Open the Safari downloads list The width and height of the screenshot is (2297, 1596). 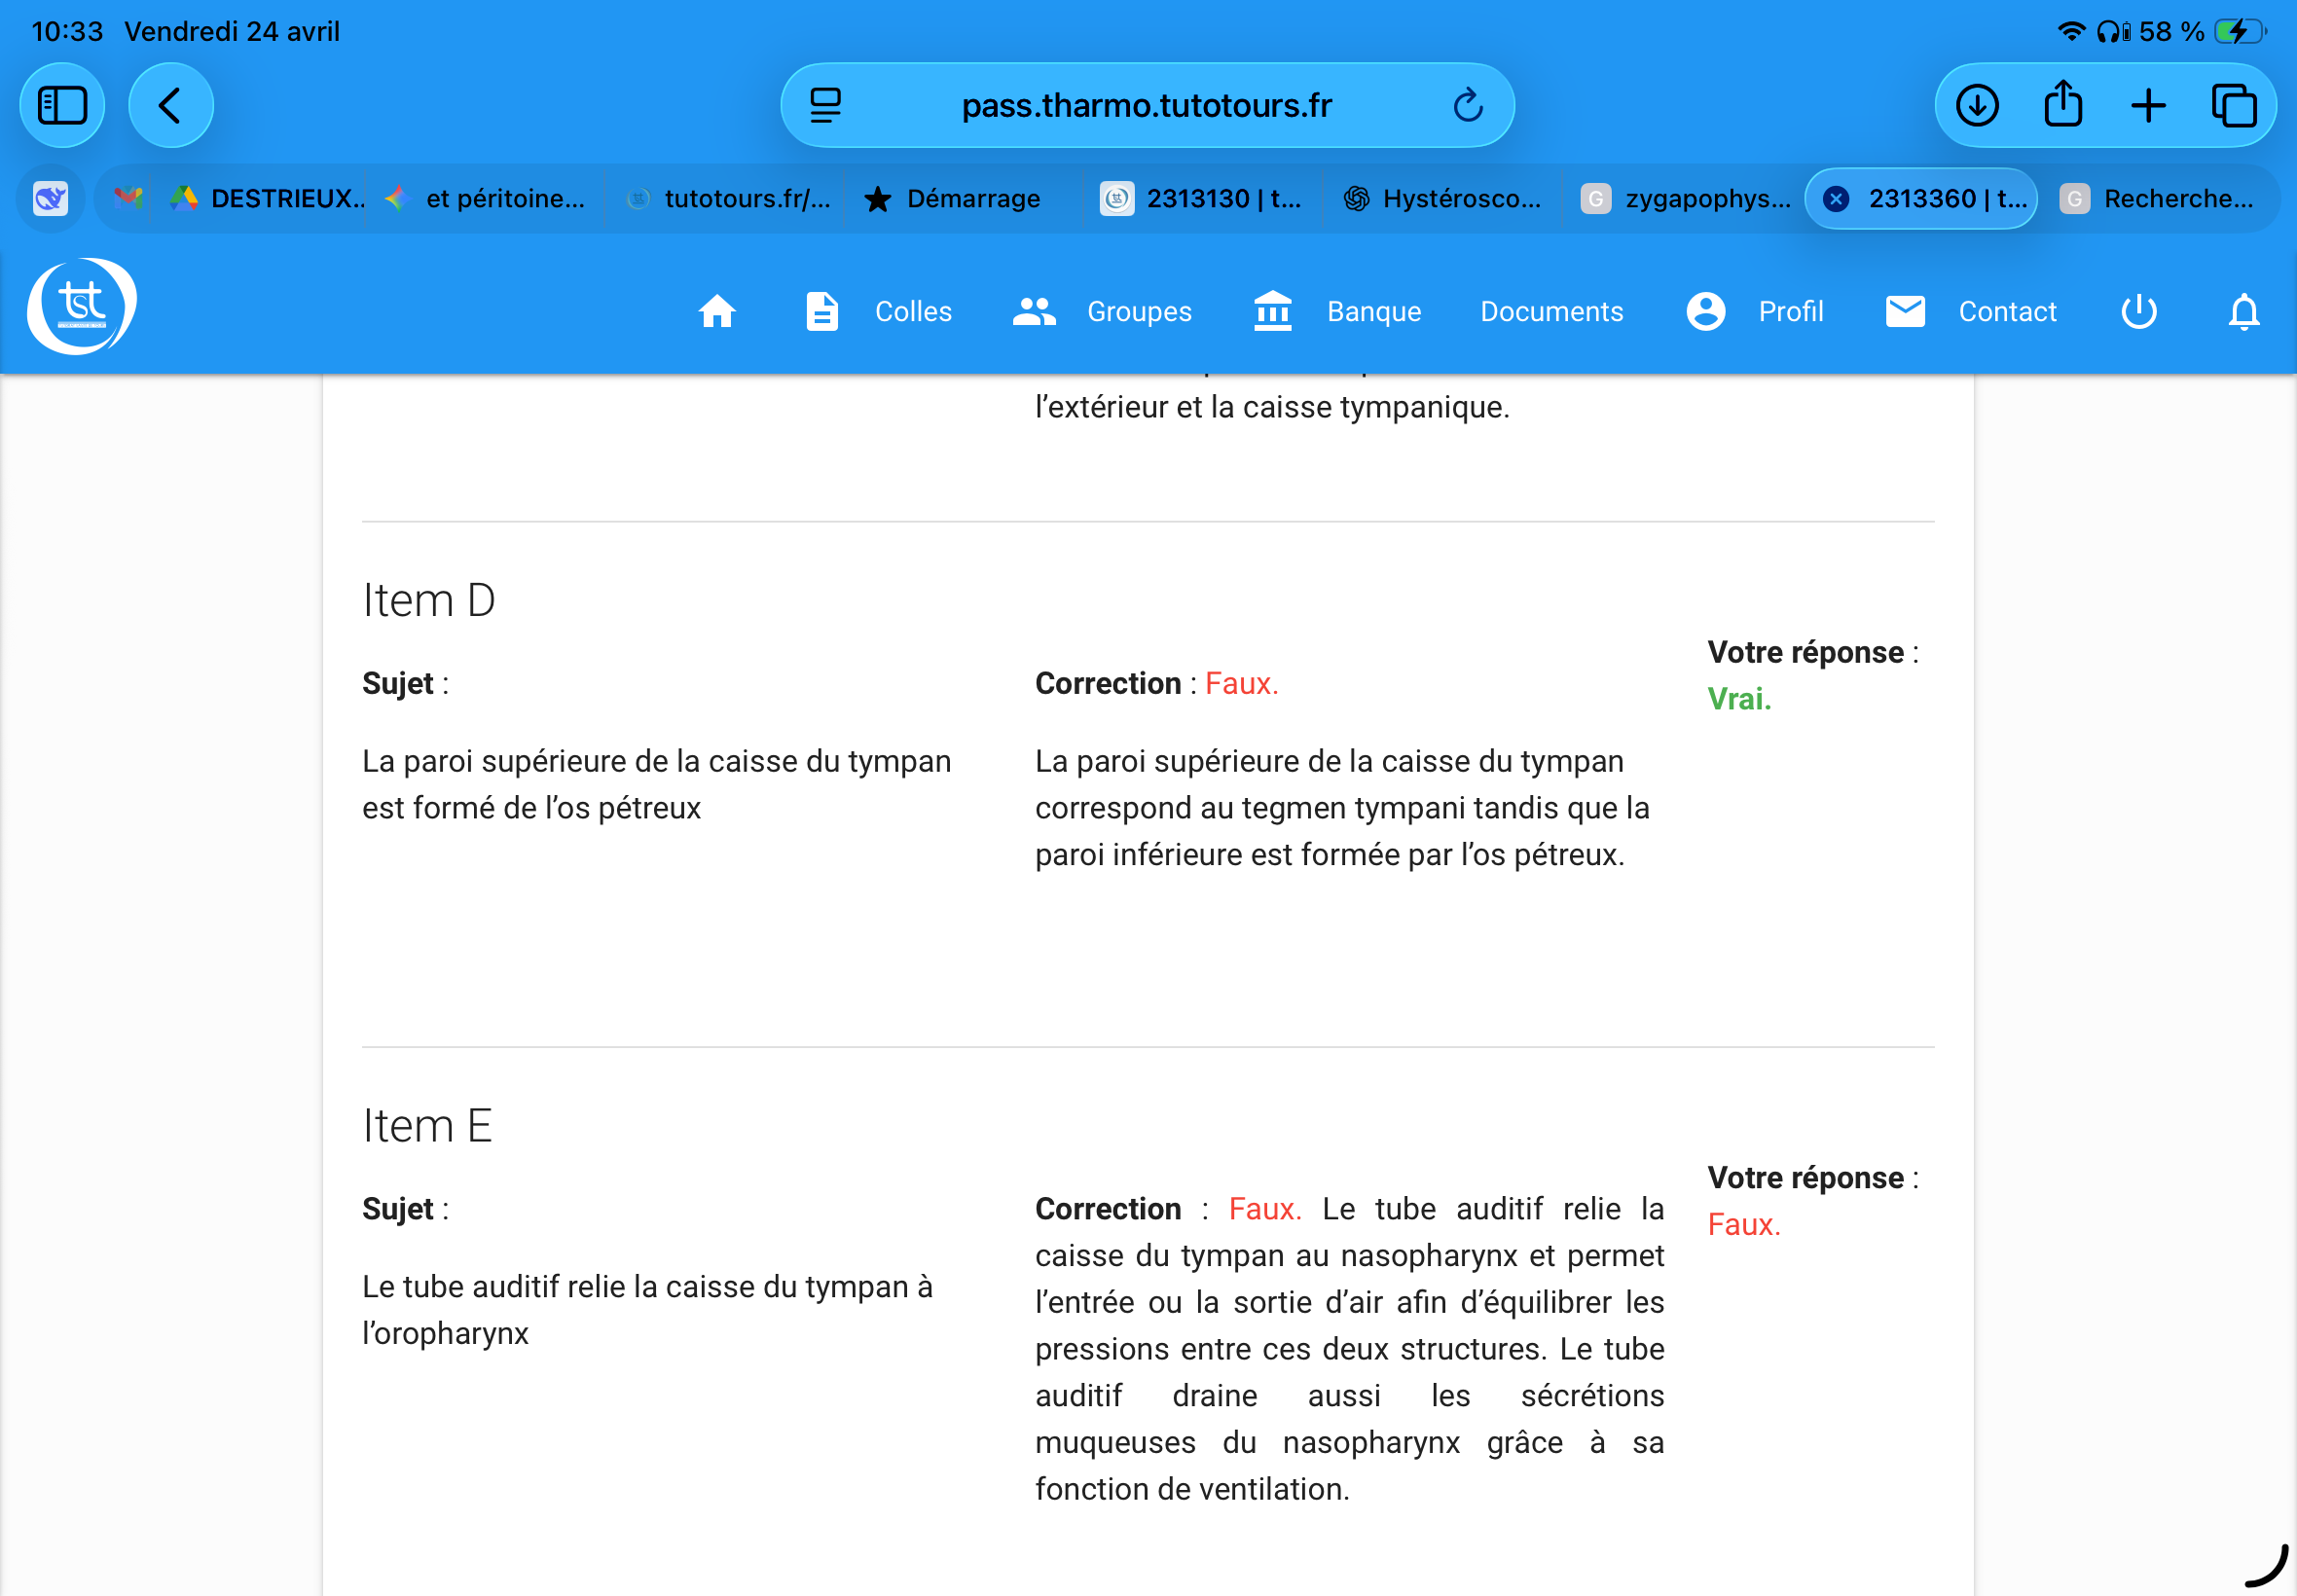pos(1977,105)
